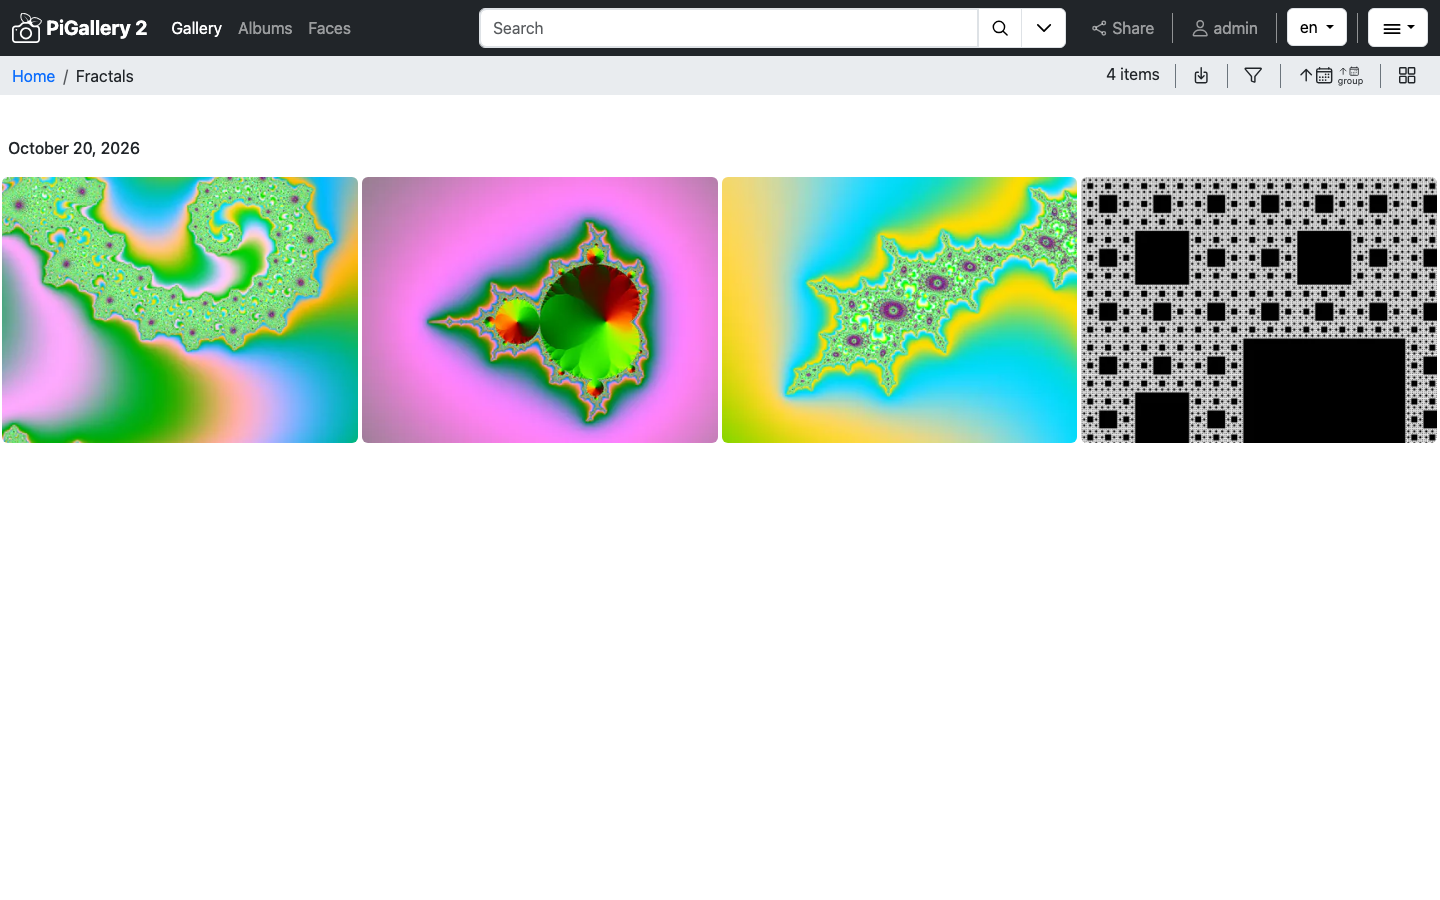Switch to the Albums tab
1440x900 pixels.
265,28
